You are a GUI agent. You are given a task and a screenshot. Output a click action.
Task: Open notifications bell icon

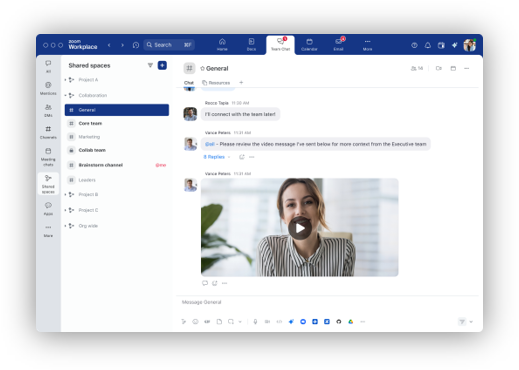point(428,45)
